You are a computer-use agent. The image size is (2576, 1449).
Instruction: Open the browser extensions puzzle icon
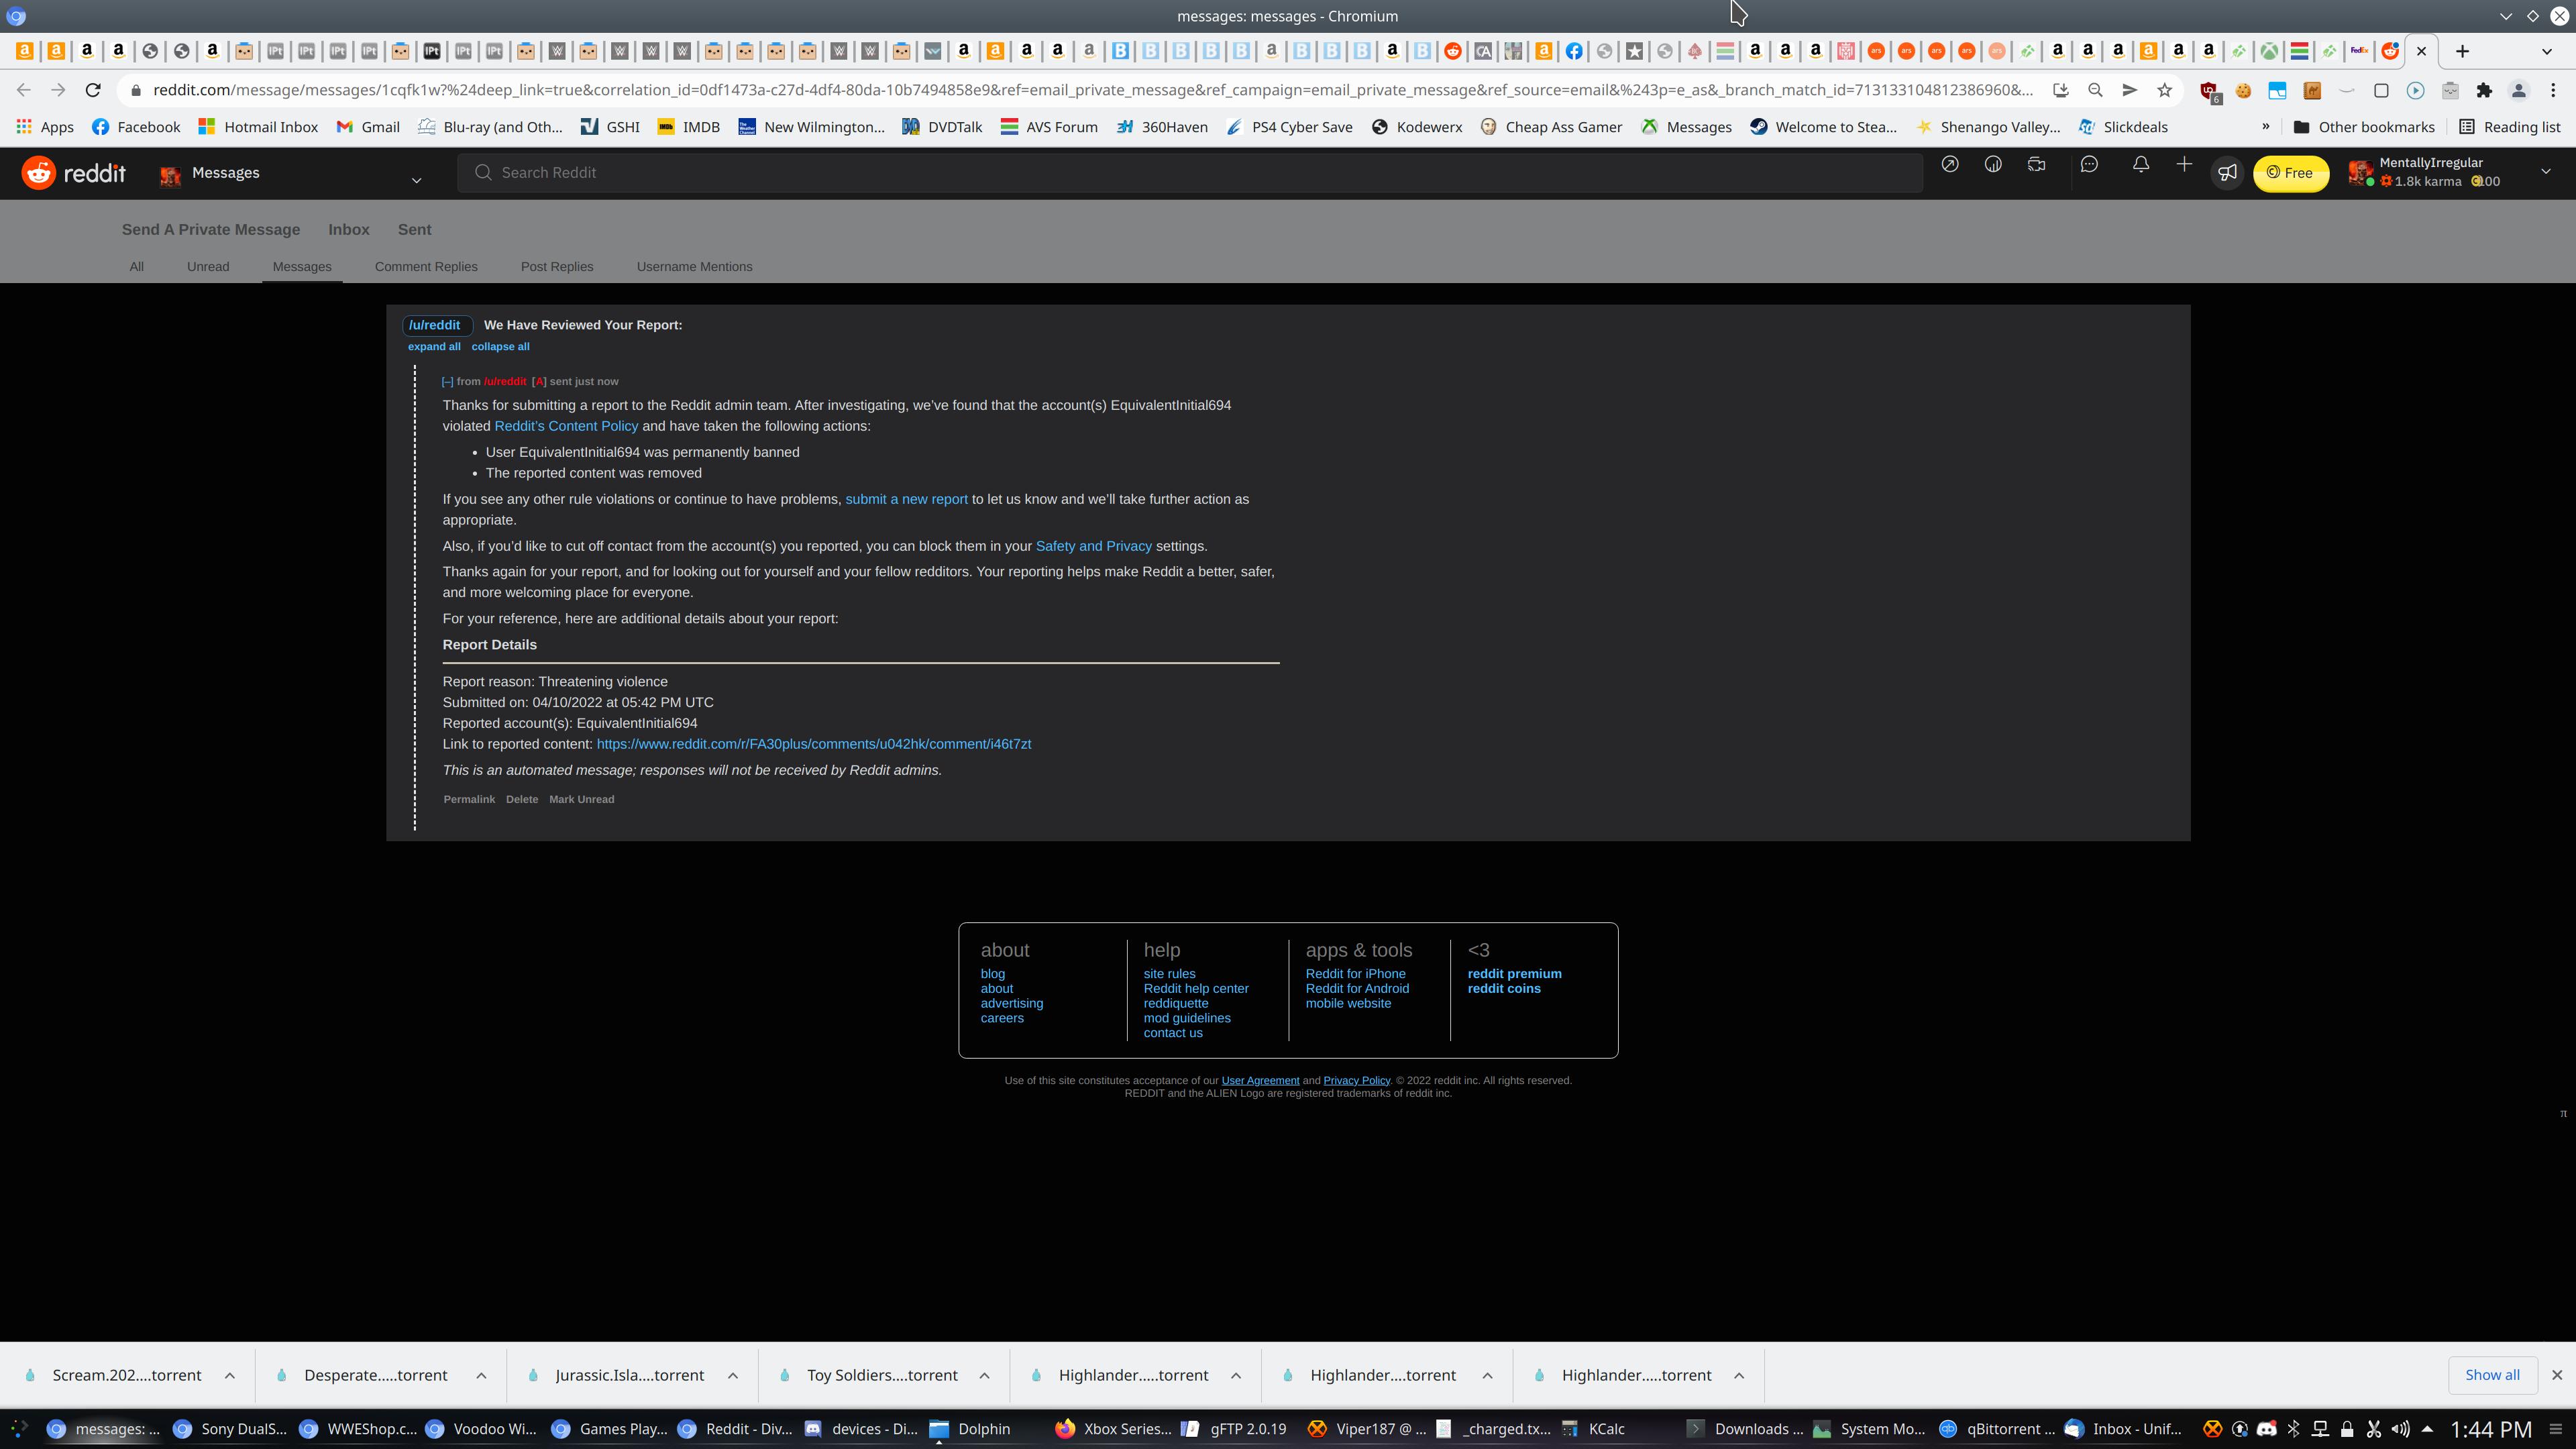[x=2484, y=90]
